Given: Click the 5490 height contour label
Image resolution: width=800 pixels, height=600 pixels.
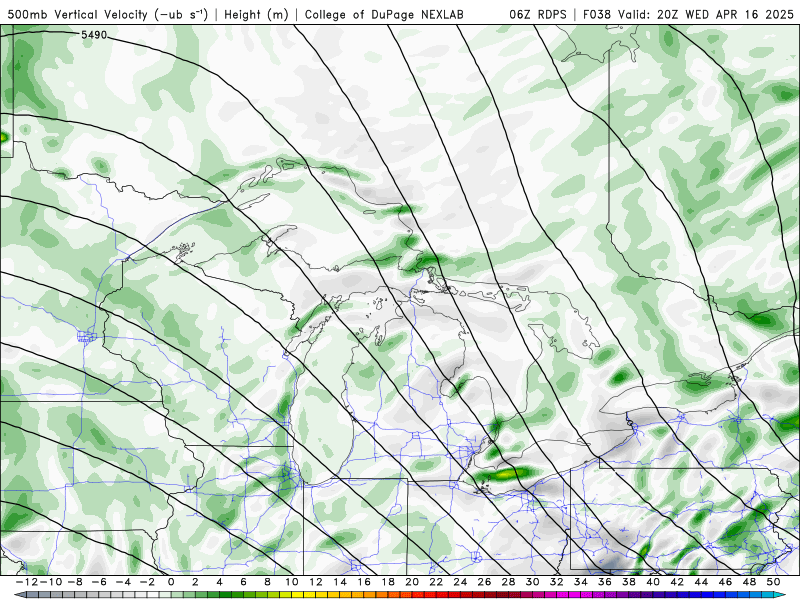Looking at the screenshot, I should coord(94,35).
